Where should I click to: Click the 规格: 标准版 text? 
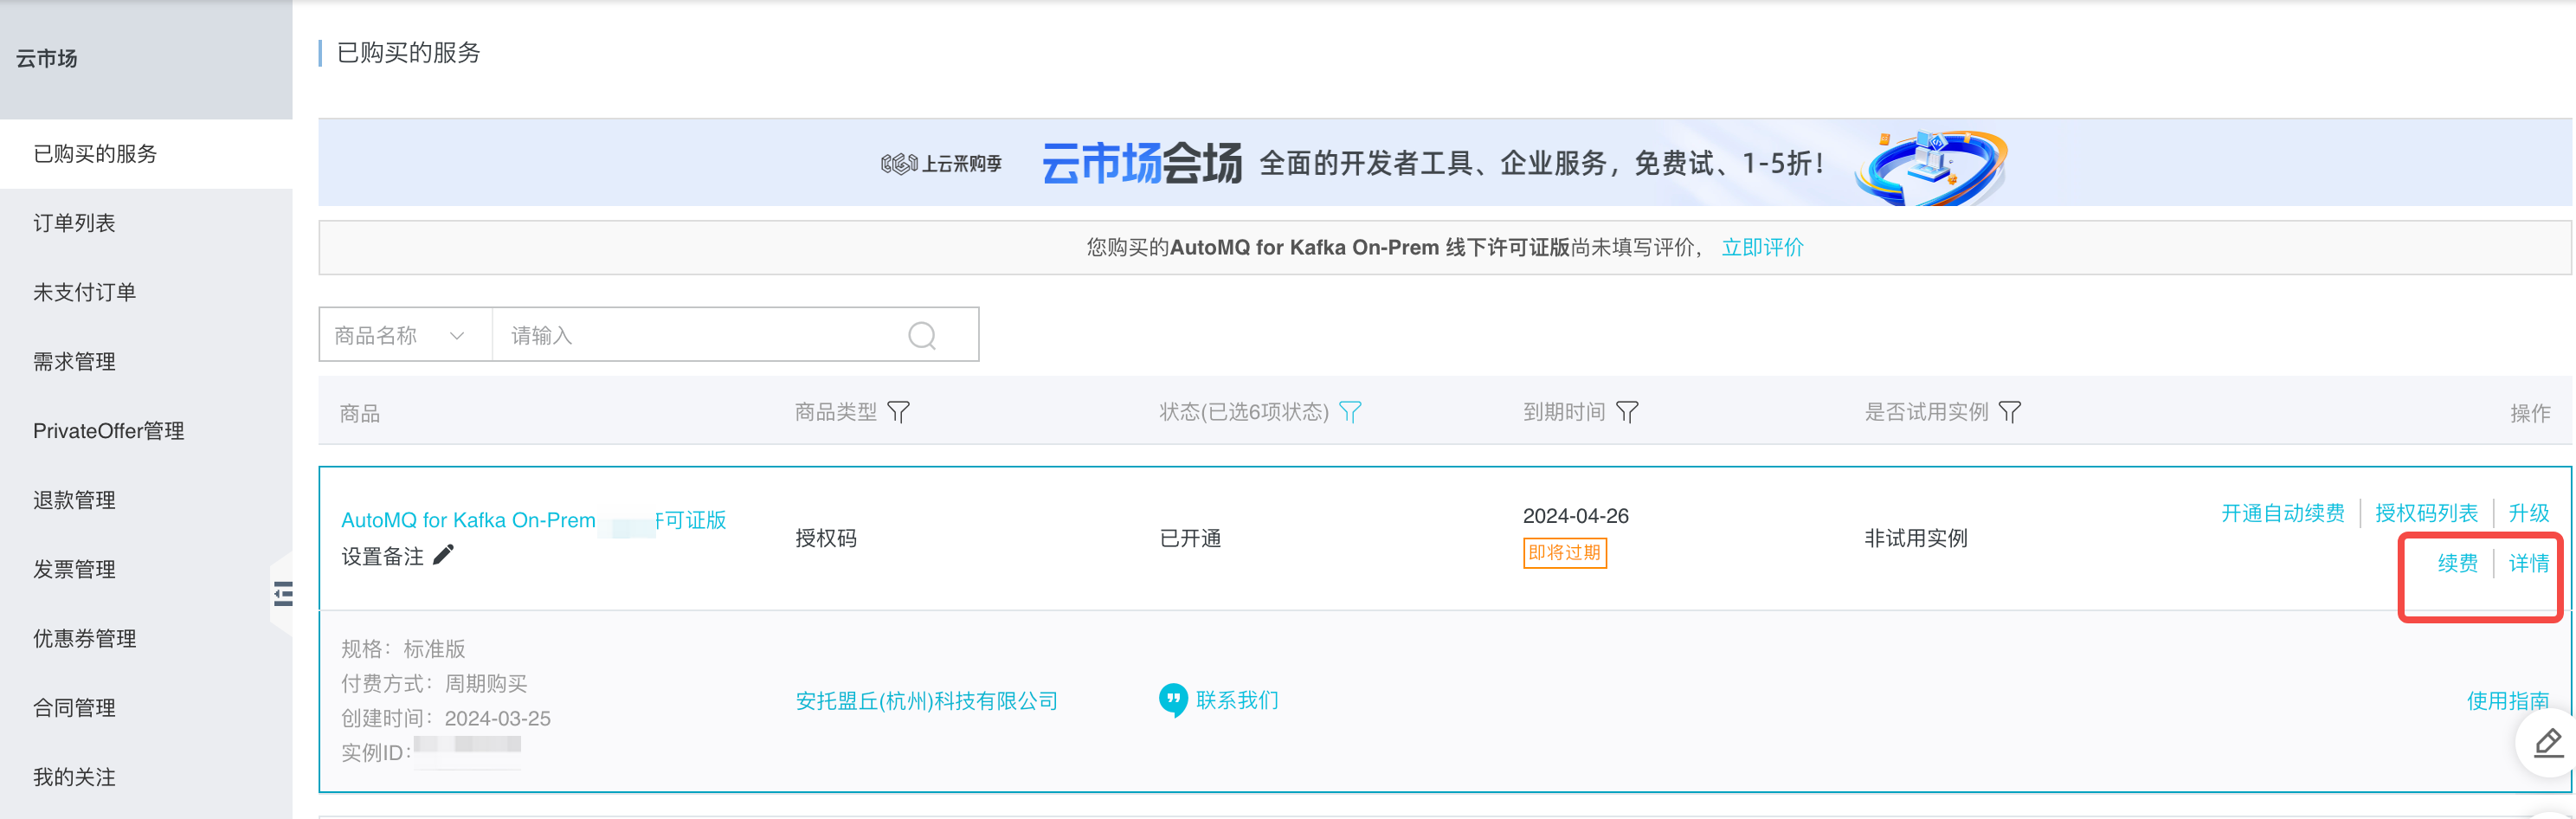pyautogui.click(x=403, y=649)
